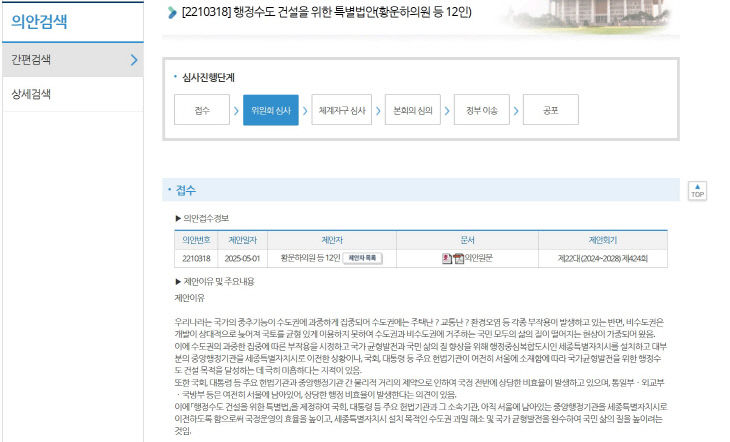Open the 제안자 목록 button
Screen dimensions: 730x442
pos(362,258)
